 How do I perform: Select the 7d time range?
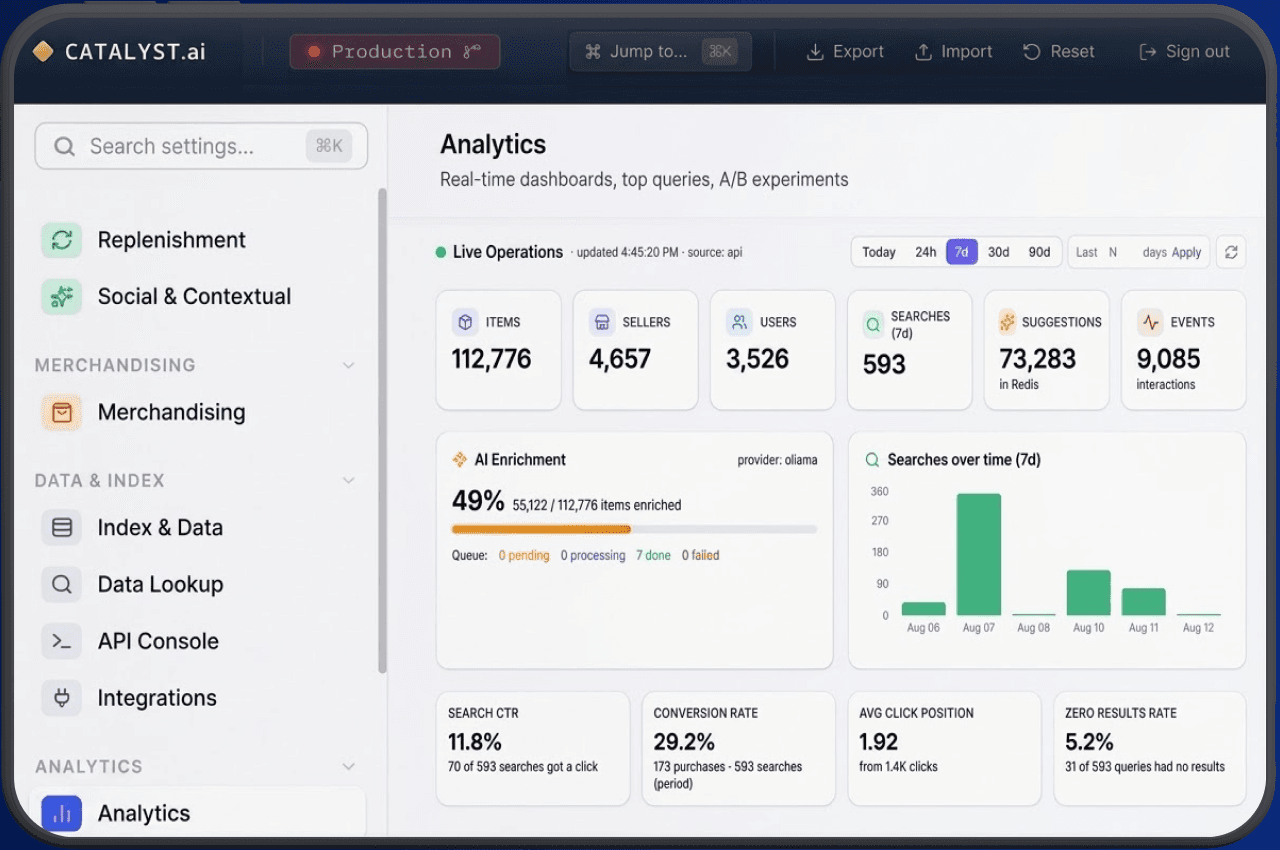tap(961, 252)
